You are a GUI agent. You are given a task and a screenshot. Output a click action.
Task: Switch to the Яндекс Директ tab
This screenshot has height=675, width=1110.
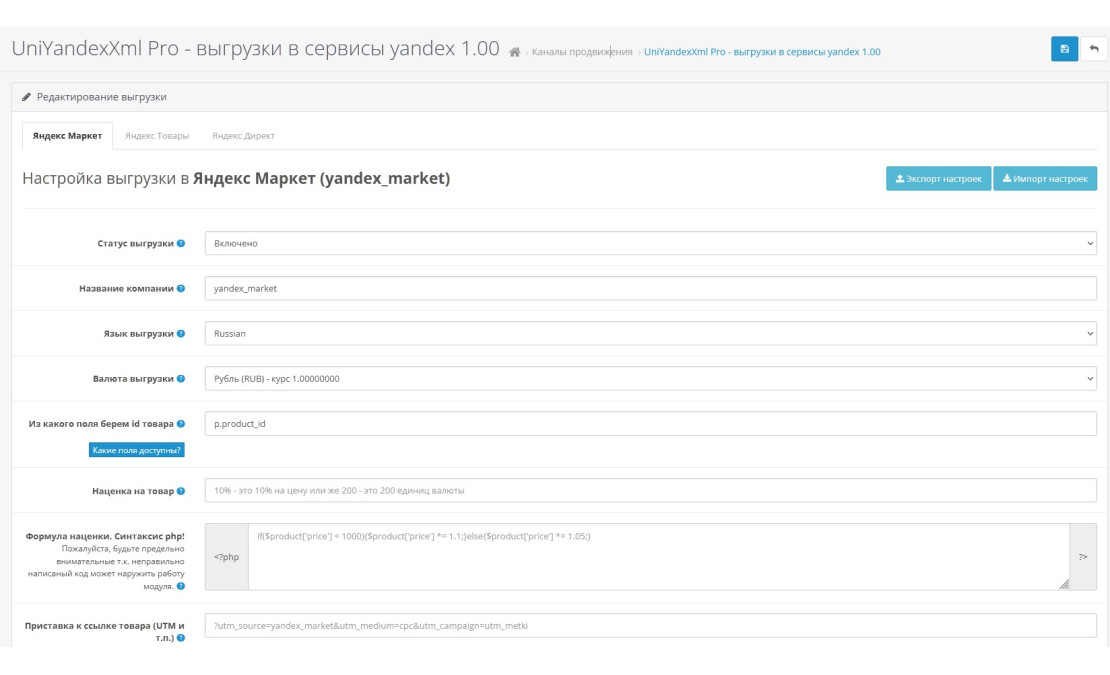point(243,136)
